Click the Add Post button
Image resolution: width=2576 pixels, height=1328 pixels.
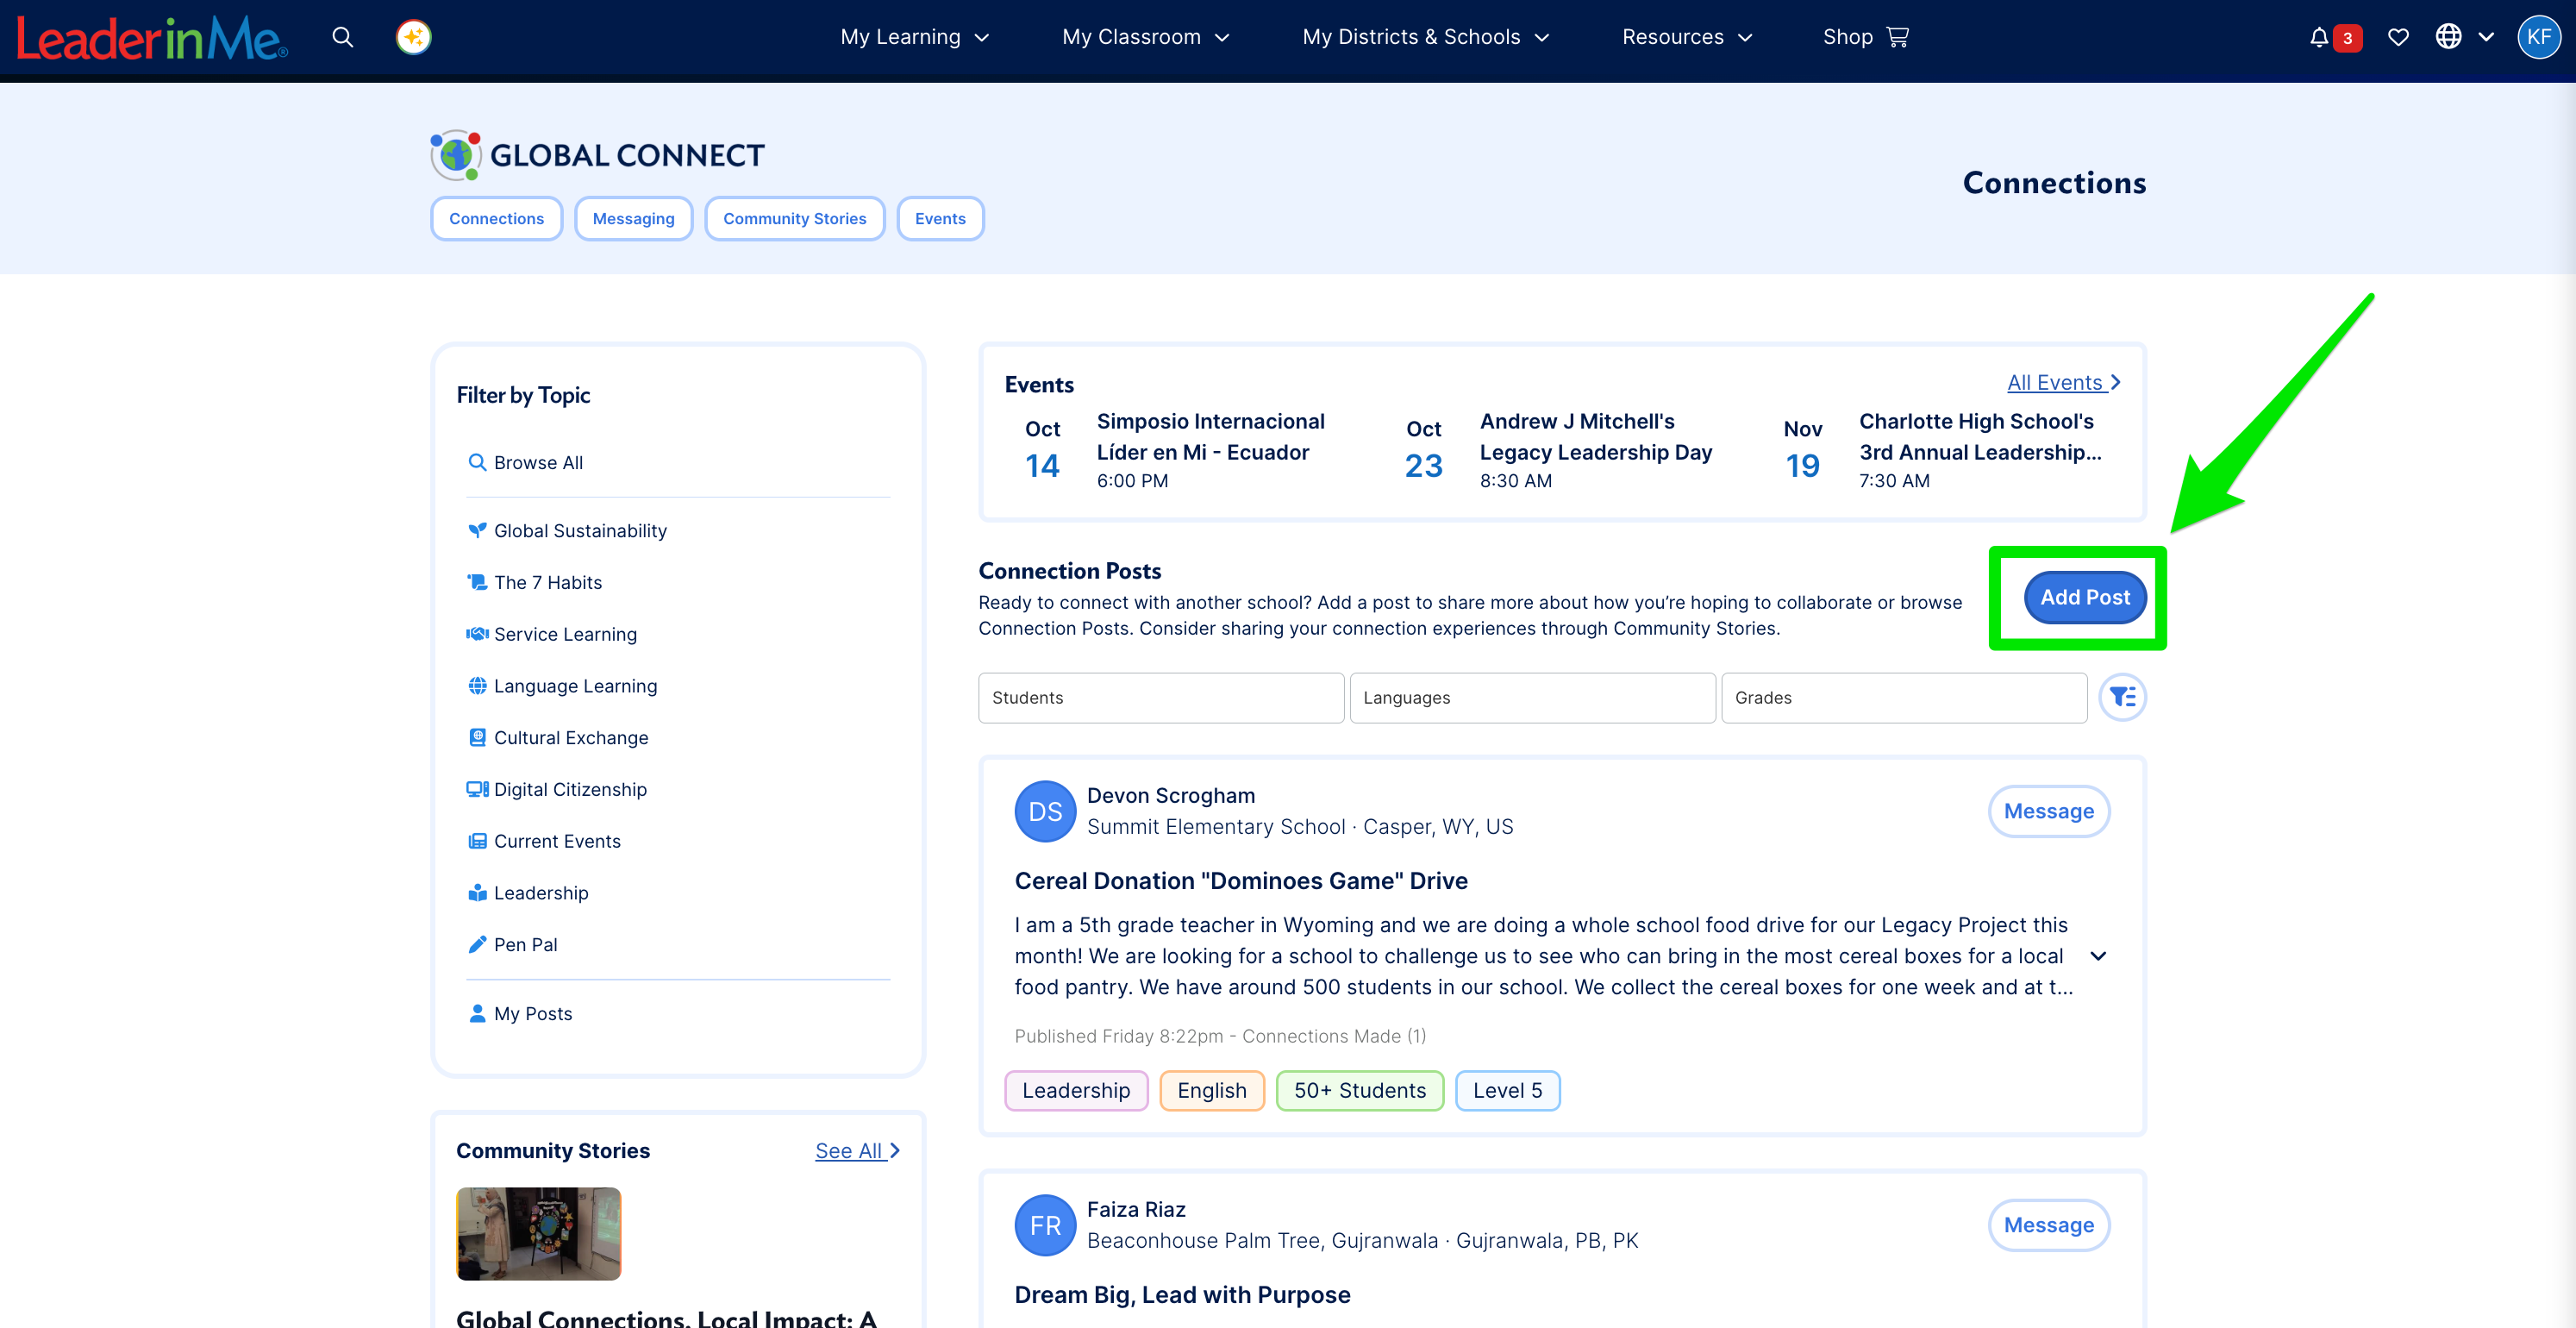pos(2085,597)
